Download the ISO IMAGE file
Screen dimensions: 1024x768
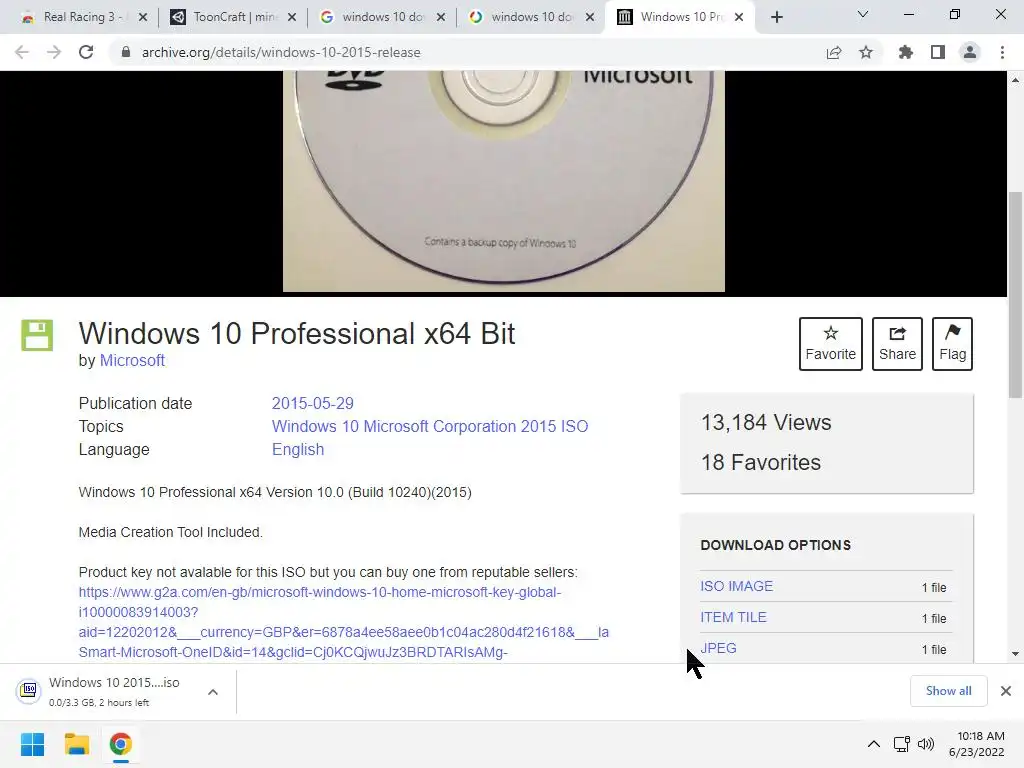pos(737,586)
